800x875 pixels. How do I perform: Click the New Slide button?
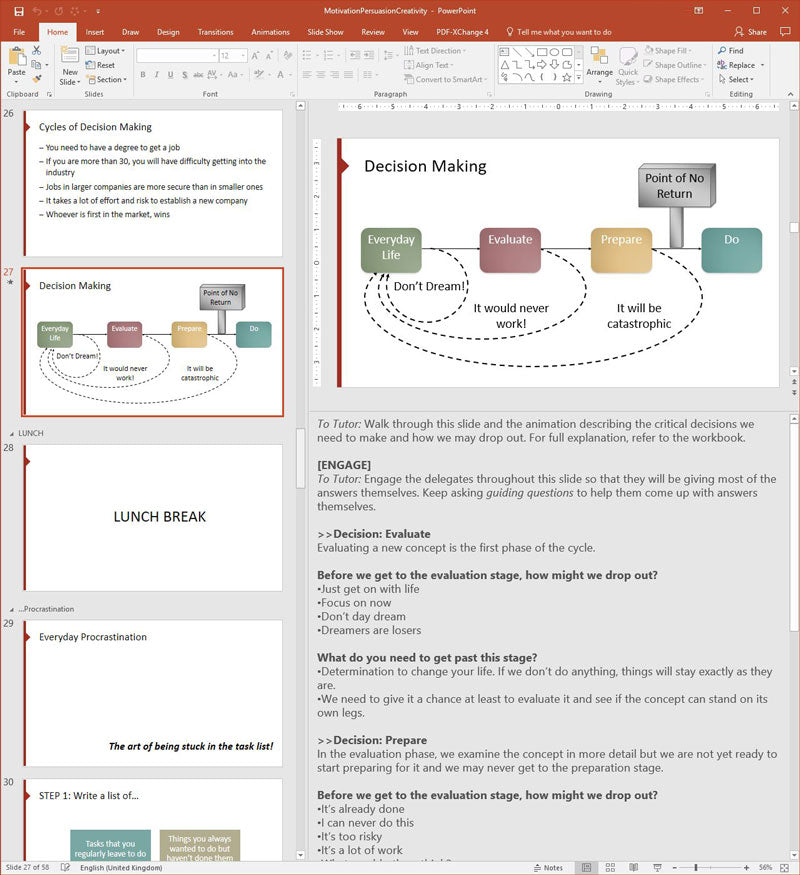click(70, 66)
